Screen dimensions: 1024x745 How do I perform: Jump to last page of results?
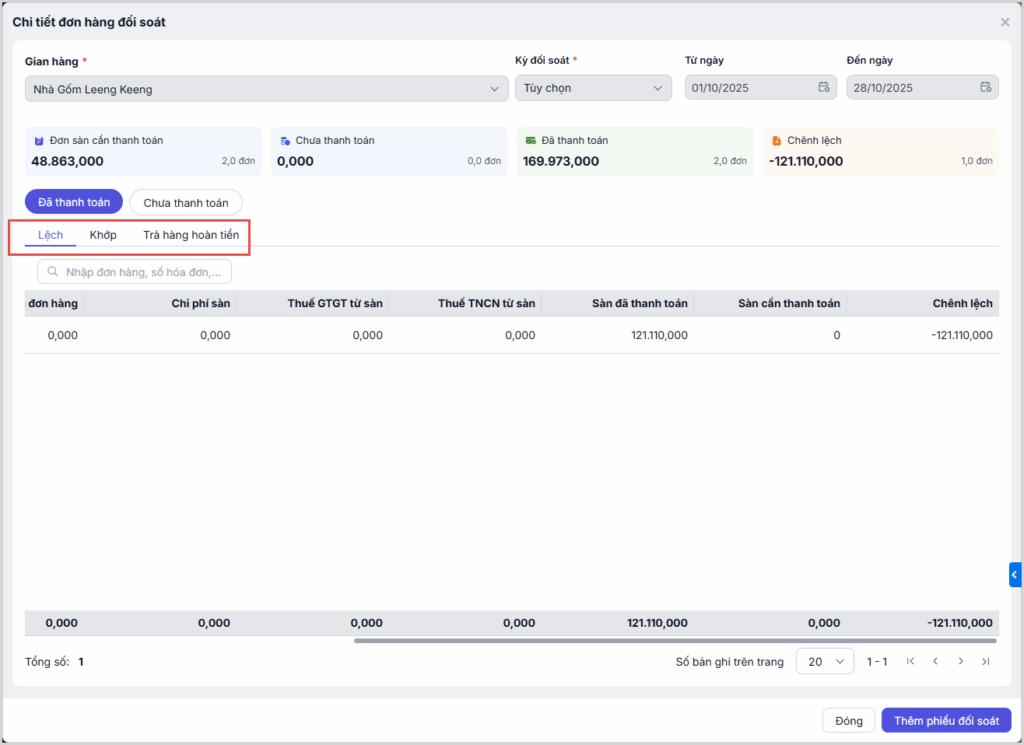[985, 662]
